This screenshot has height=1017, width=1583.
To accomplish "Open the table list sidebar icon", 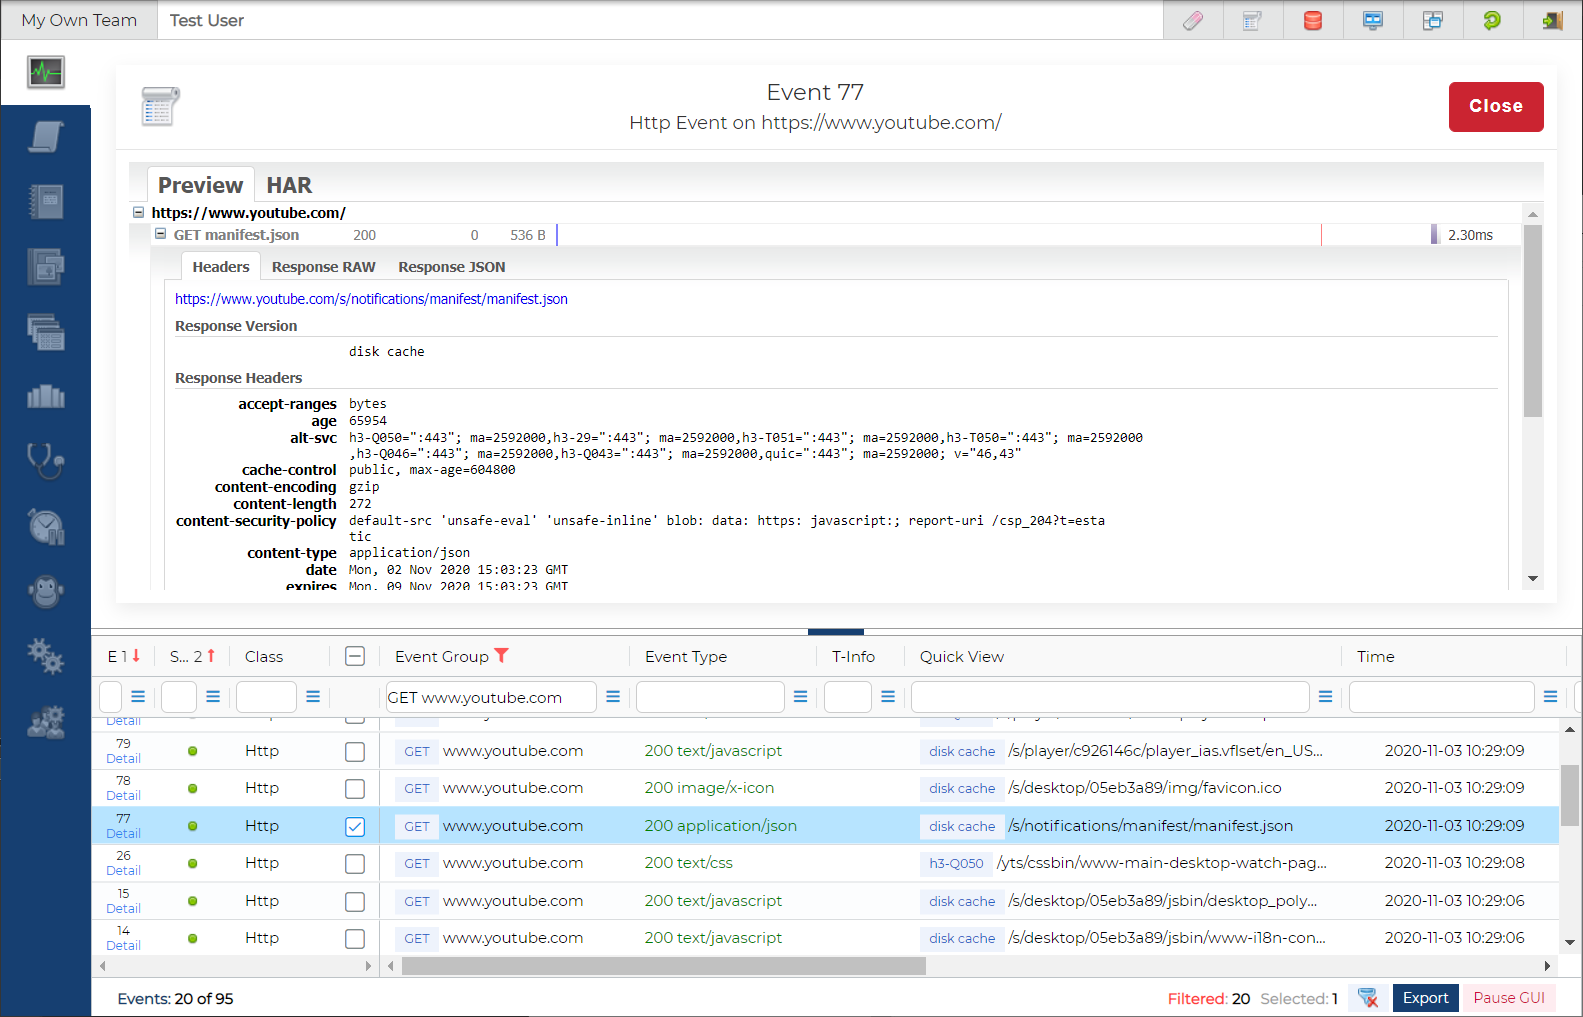I will (x=46, y=332).
